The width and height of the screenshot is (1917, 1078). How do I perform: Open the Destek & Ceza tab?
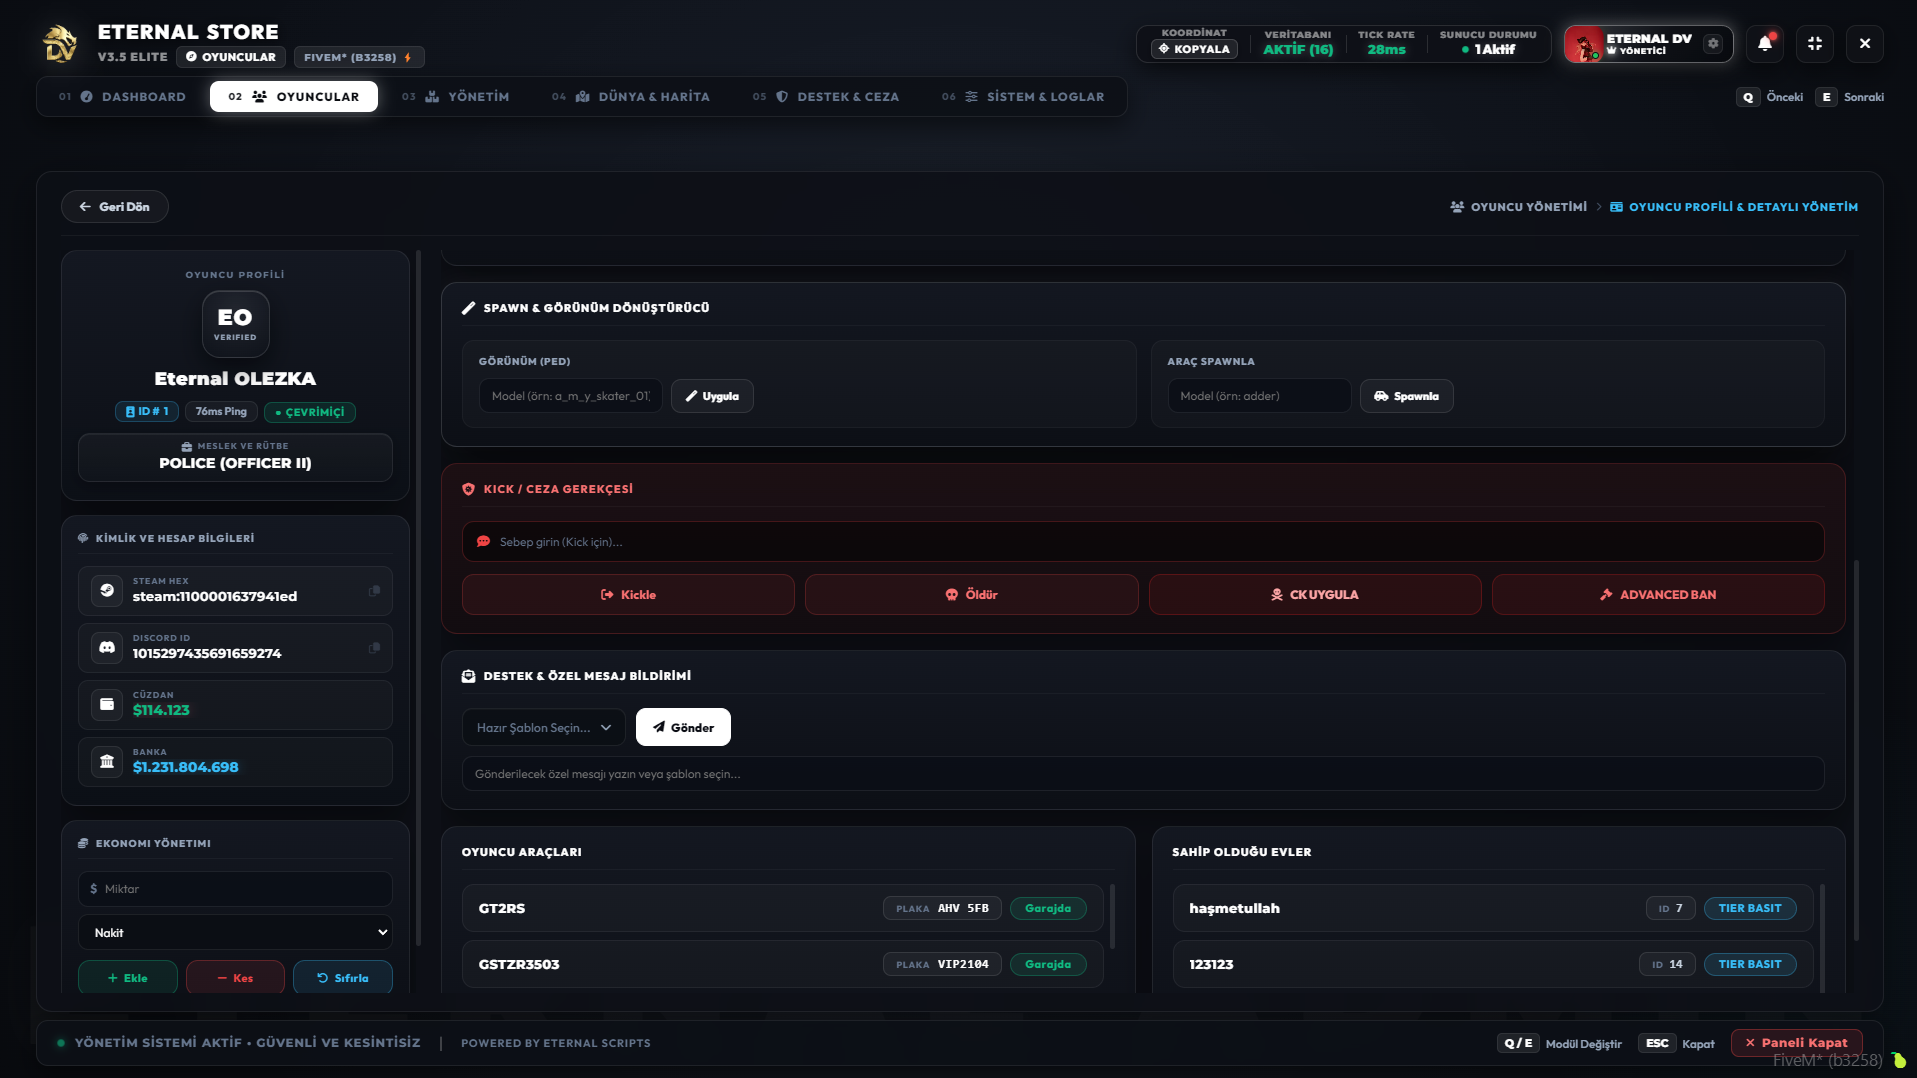826,97
